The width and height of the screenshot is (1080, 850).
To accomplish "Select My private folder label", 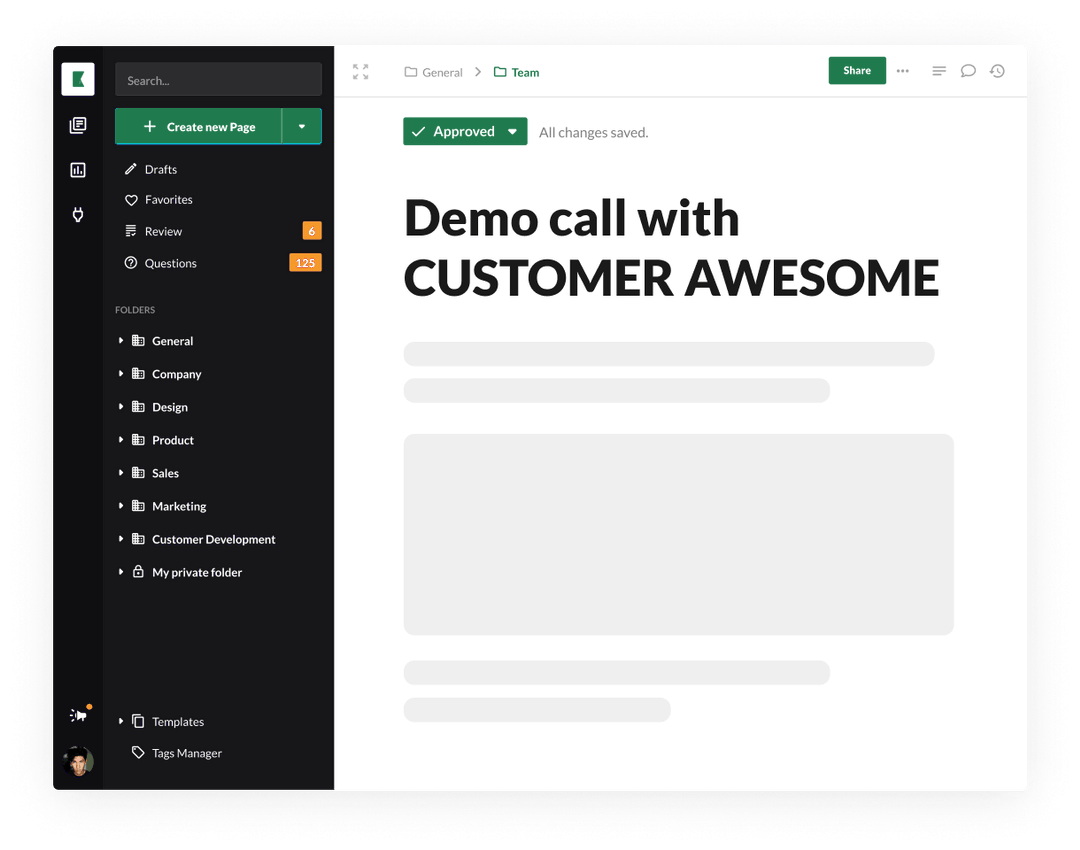I will pyautogui.click(x=197, y=572).
